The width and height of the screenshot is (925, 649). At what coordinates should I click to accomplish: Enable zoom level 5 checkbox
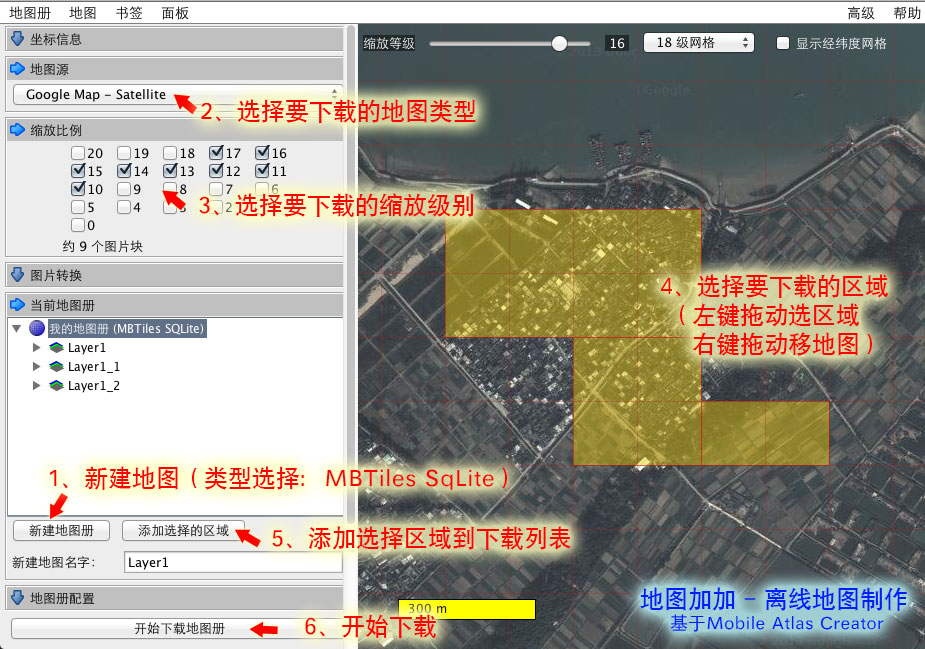[78, 207]
